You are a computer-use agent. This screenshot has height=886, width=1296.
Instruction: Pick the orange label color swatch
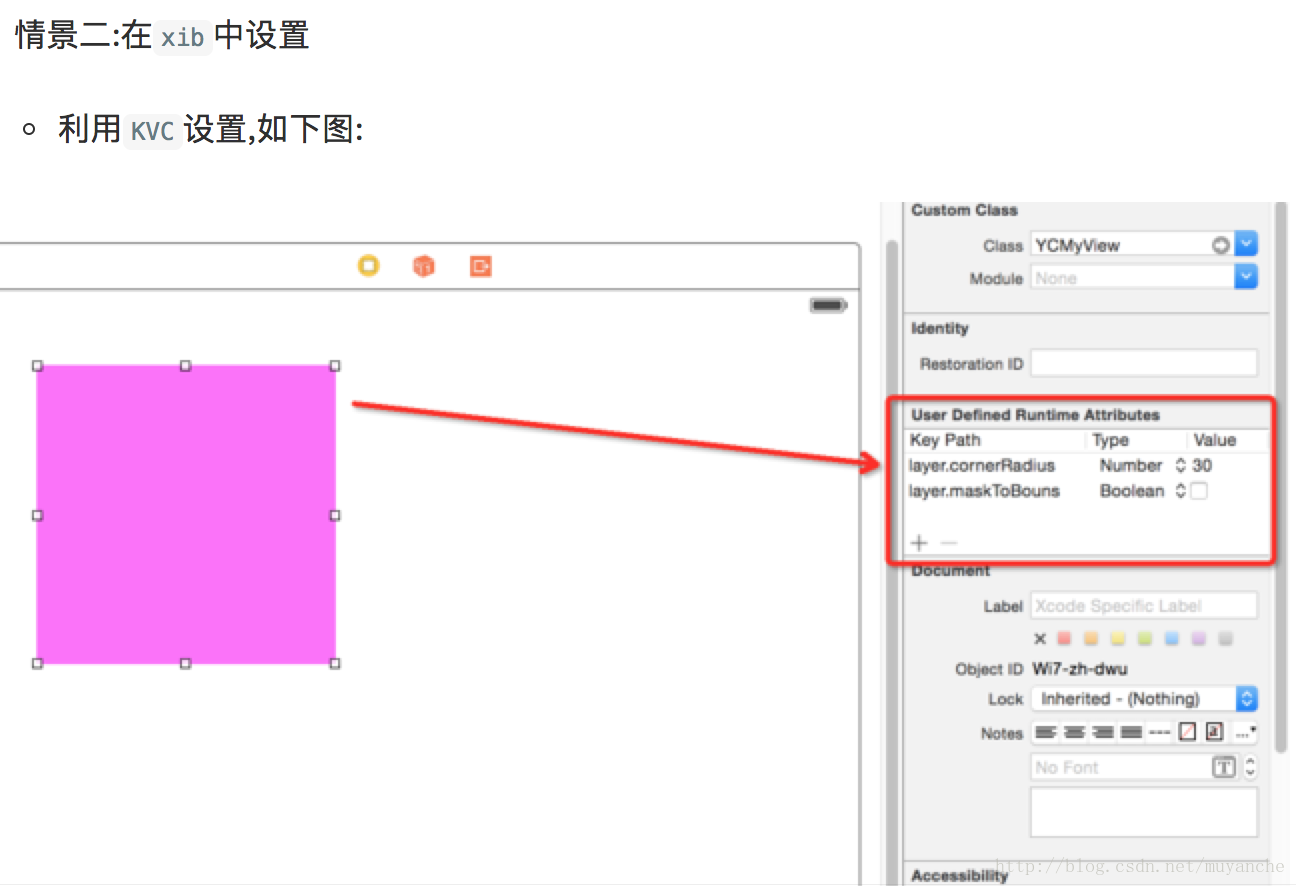pyautogui.click(x=1091, y=638)
